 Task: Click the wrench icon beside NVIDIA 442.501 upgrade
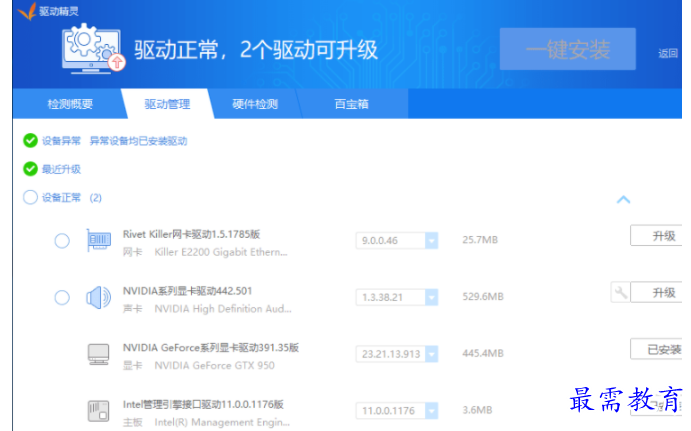(620, 292)
